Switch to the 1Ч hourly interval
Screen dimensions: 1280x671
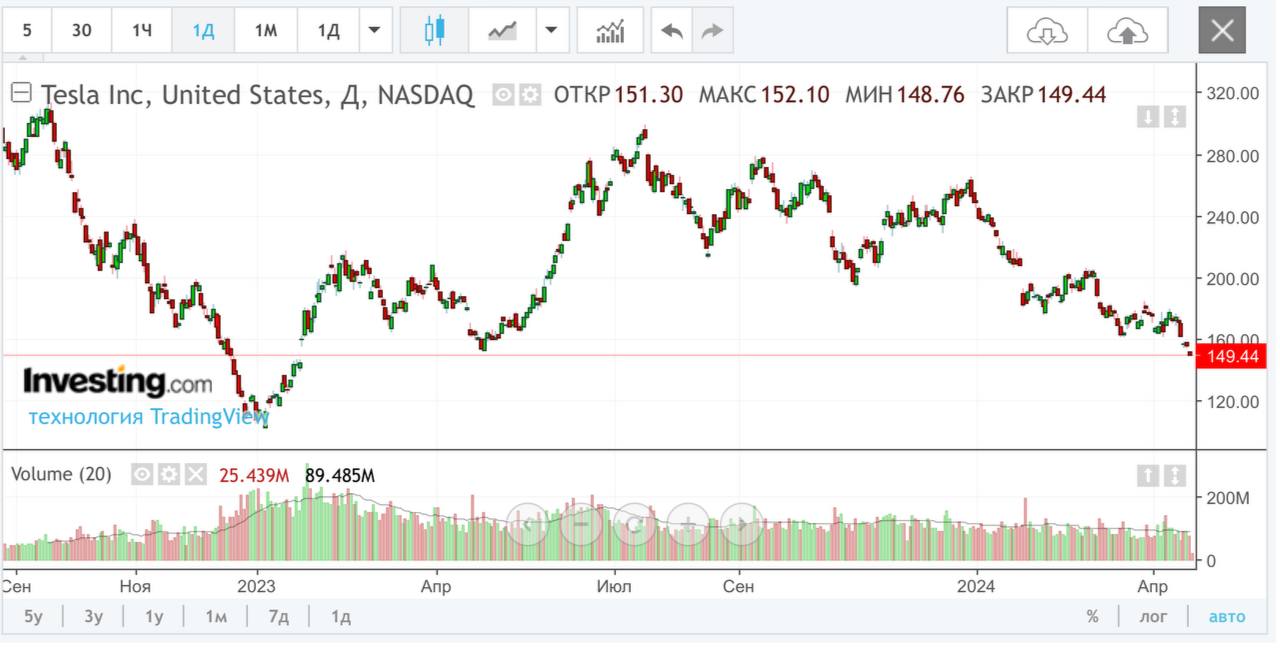142,30
